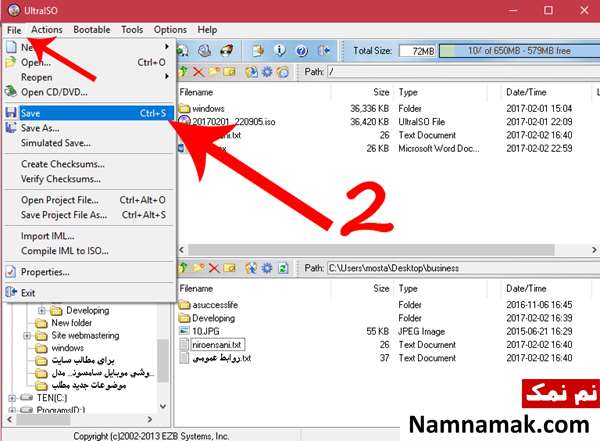This screenshot has width=600, height=441.
Task: Click the Save As icon in menu
Action: pos(11,127)
